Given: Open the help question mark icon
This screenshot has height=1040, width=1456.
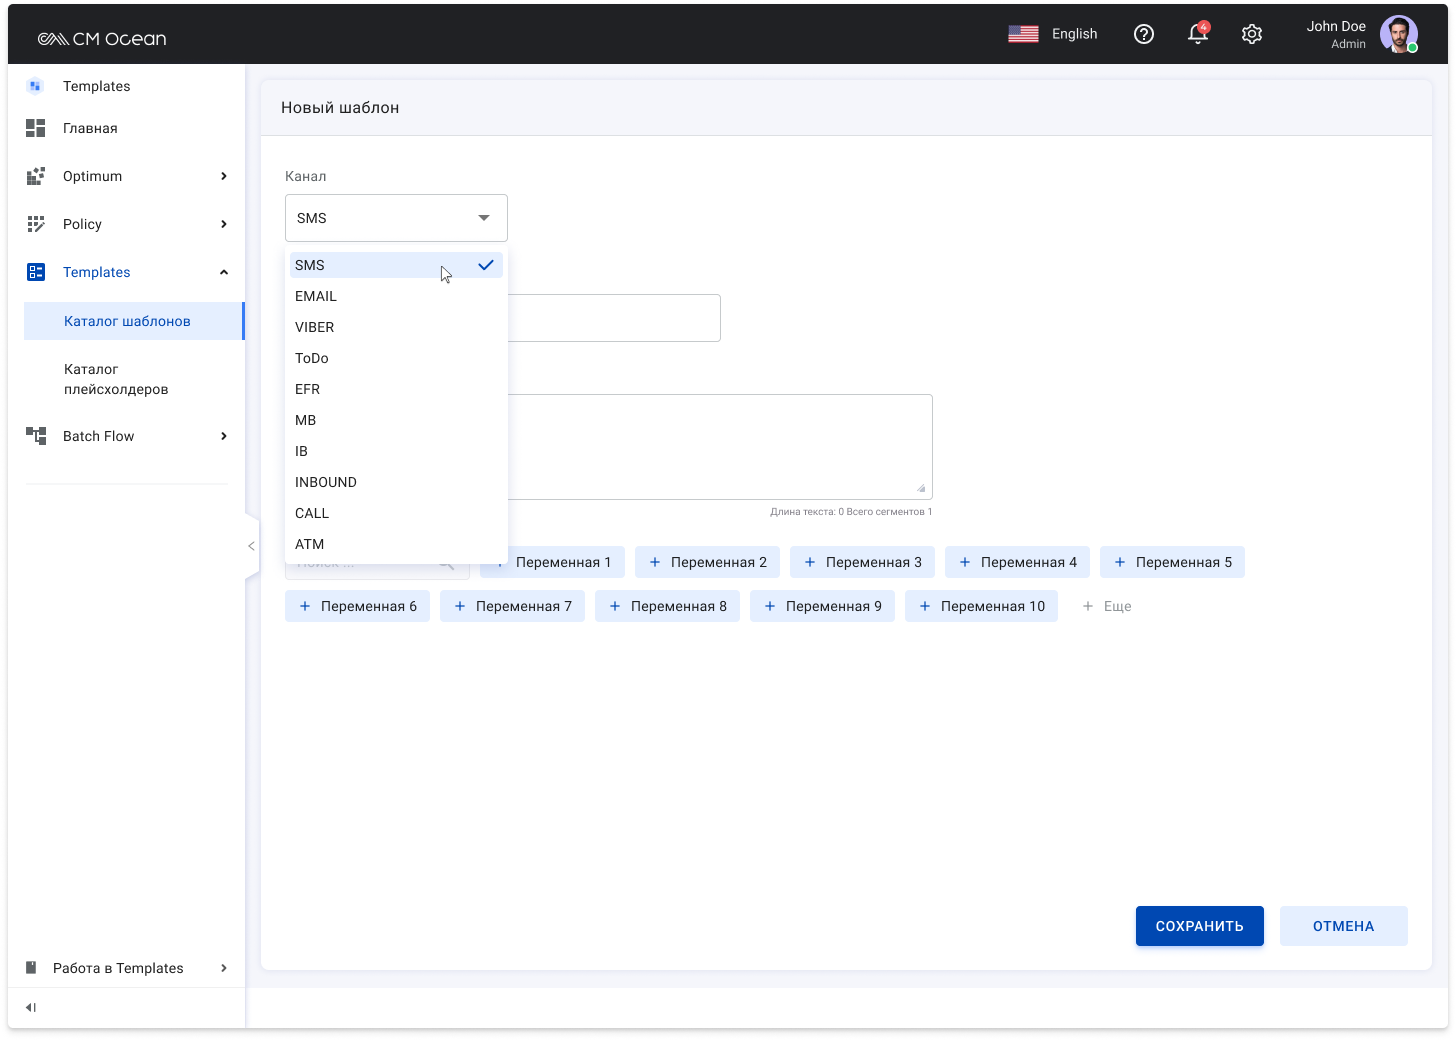Looking at the screenshot, I should tap(1144, 34).
